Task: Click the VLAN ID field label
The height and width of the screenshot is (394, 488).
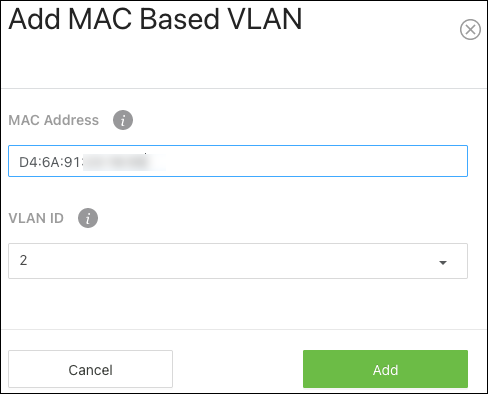Action: [x=36, y=218]
